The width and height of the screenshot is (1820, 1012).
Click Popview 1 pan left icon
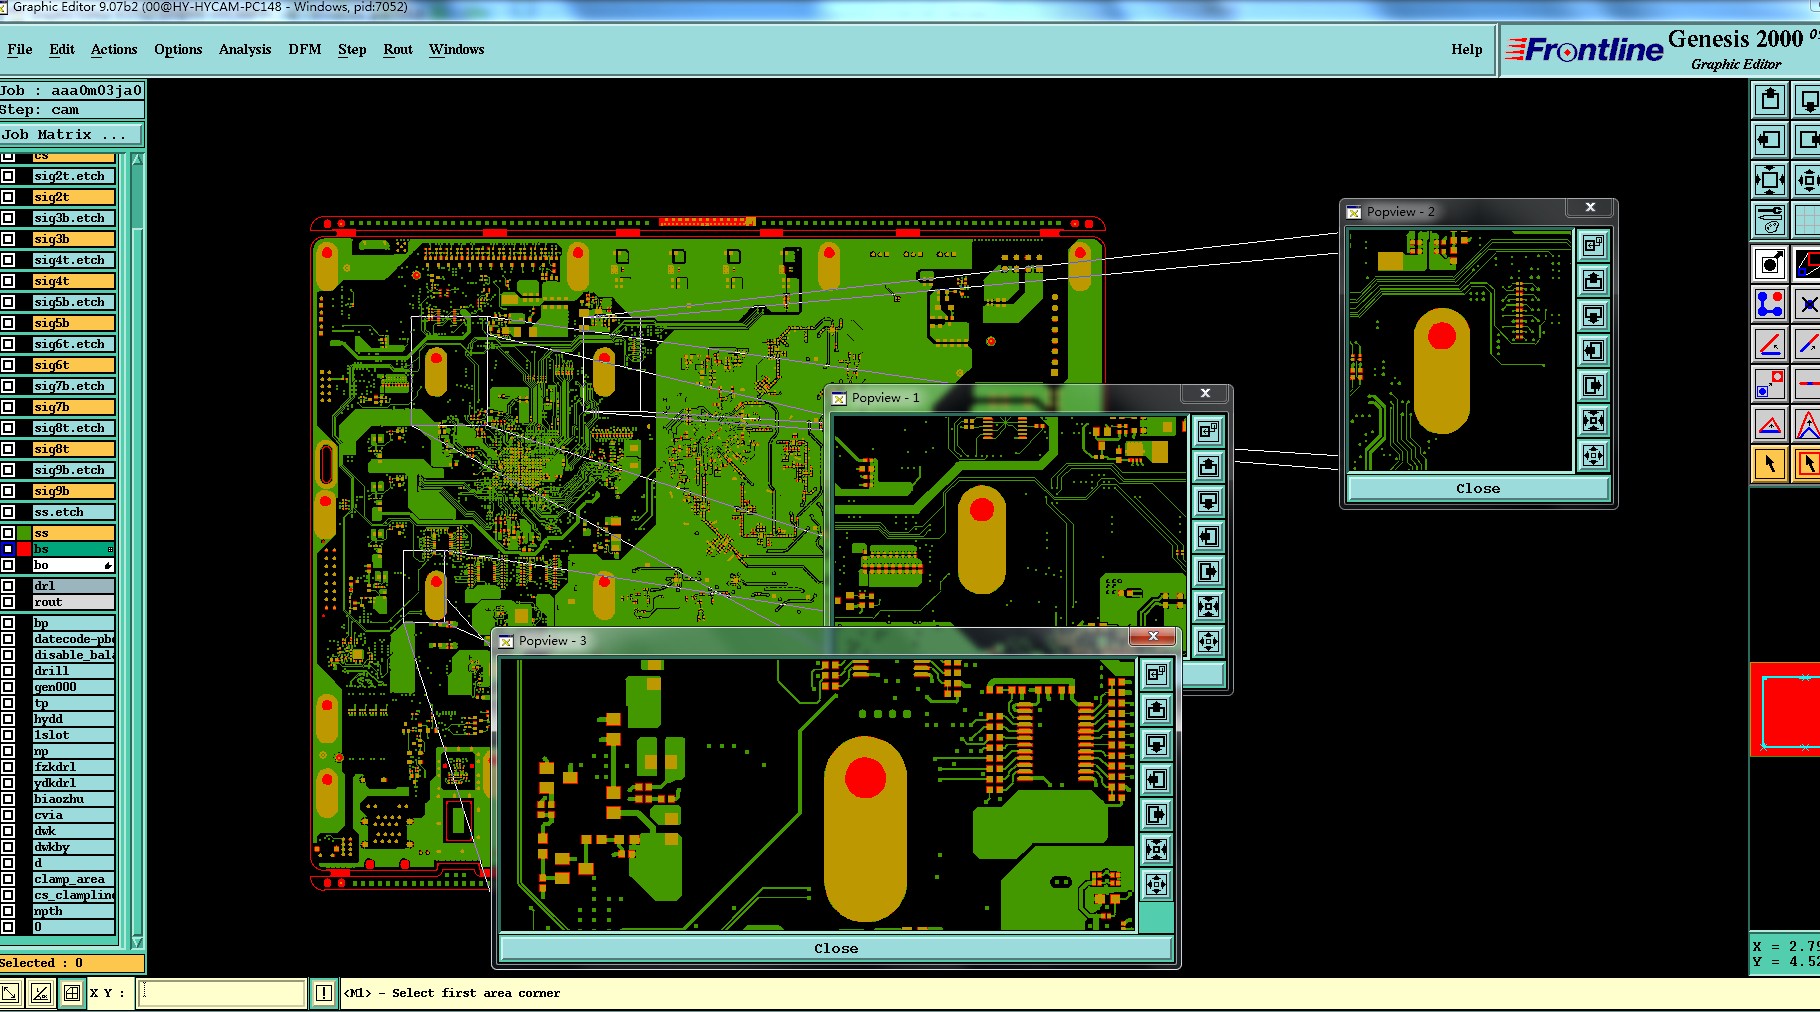point(1208,537)
